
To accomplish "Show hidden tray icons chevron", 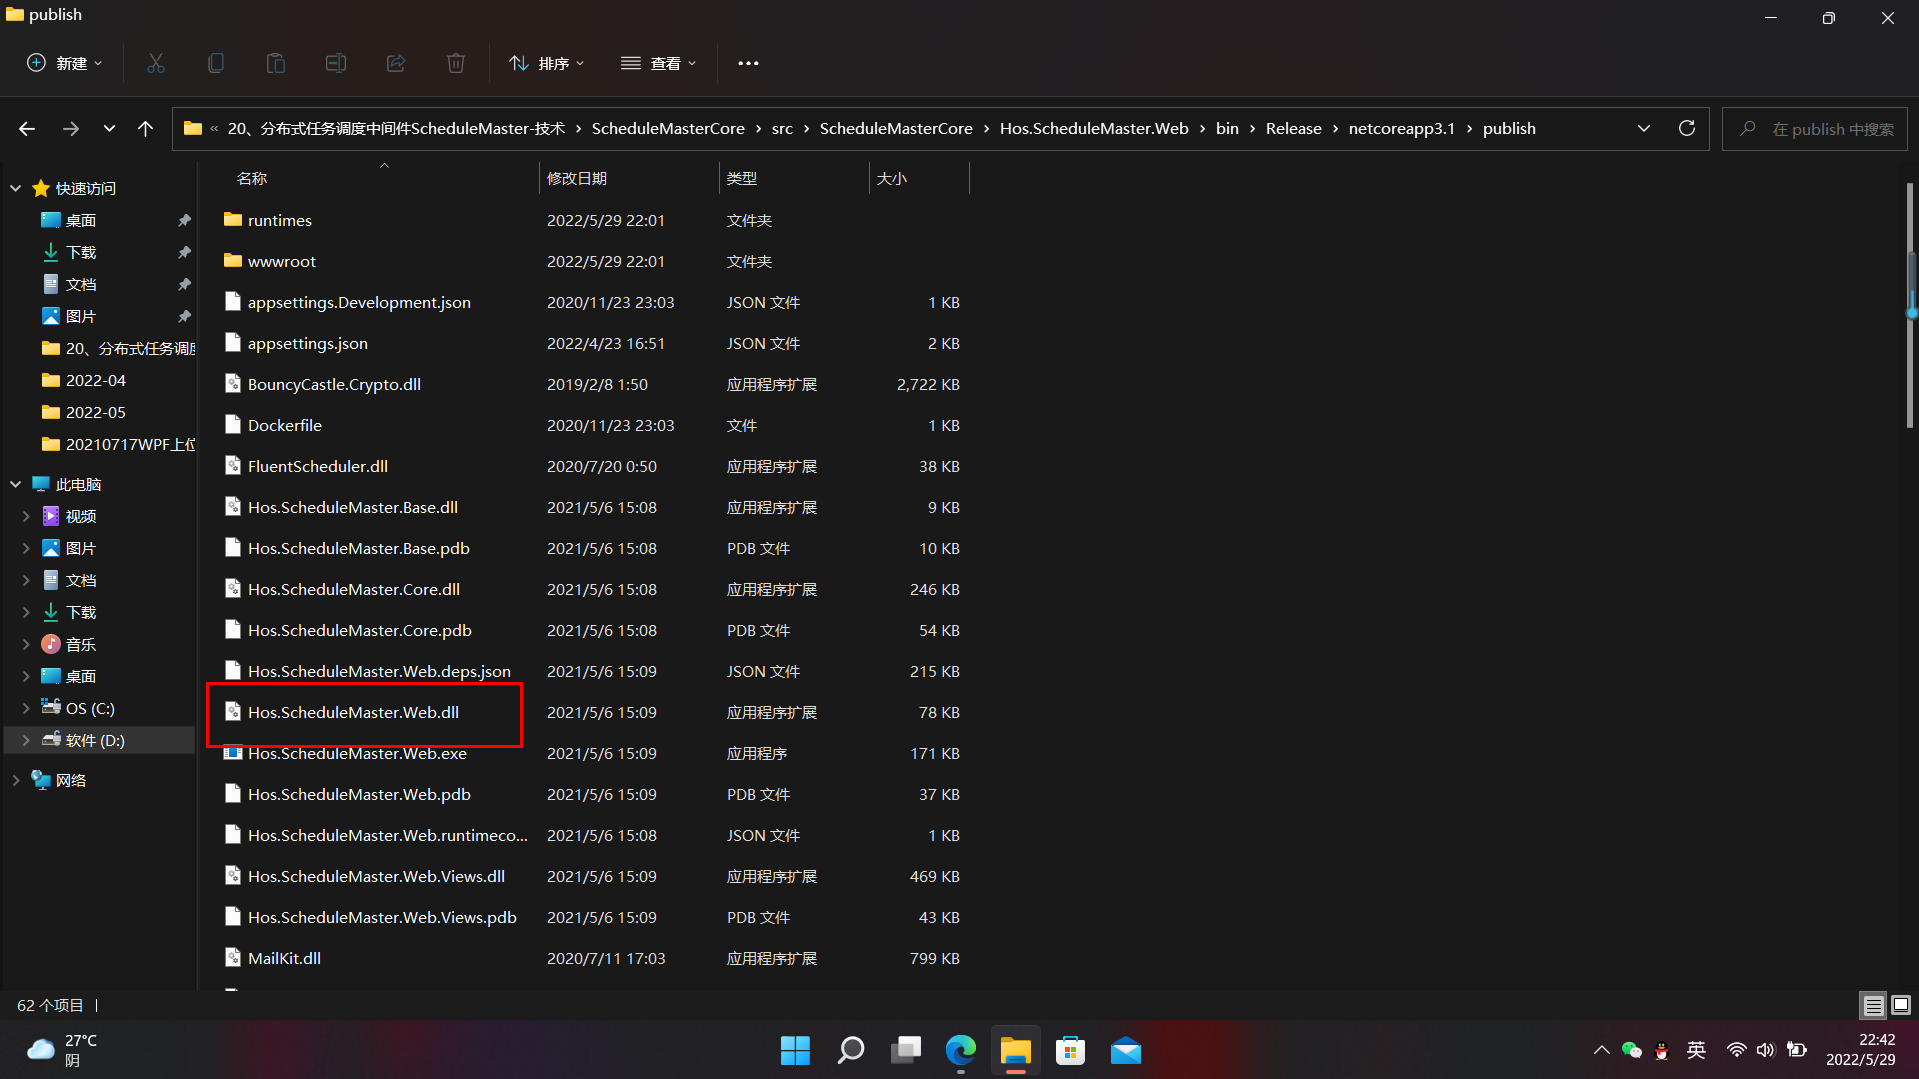I will [x=1601, y=1050].
